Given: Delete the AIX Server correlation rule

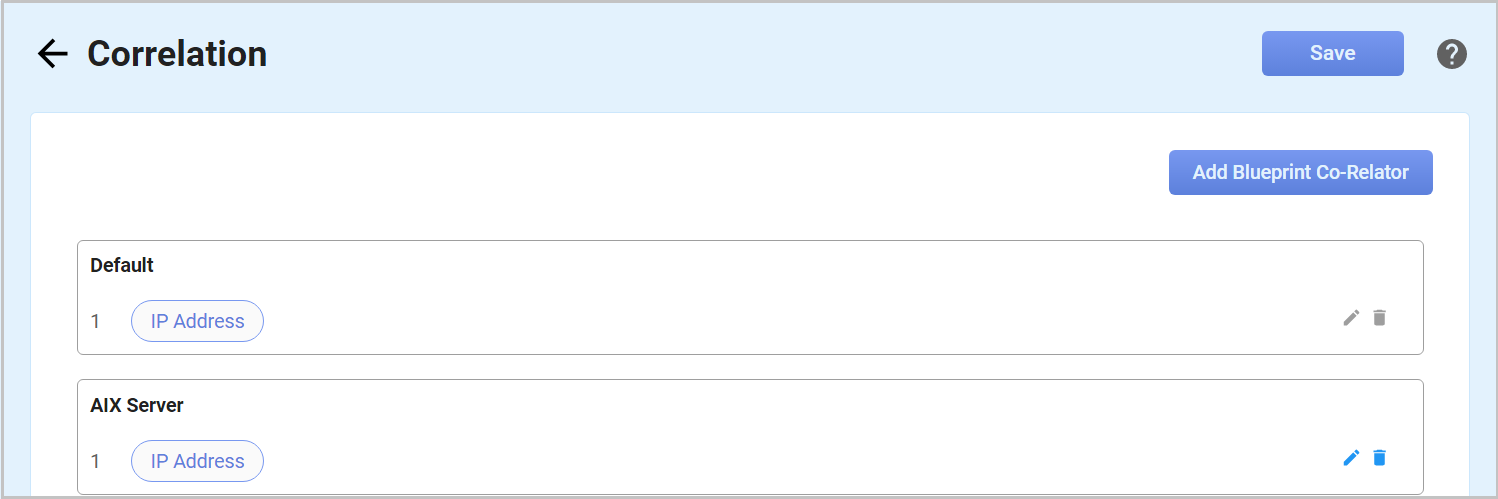Looking at the screenshot, I should pyautogui.click(x=1380, y=458).
